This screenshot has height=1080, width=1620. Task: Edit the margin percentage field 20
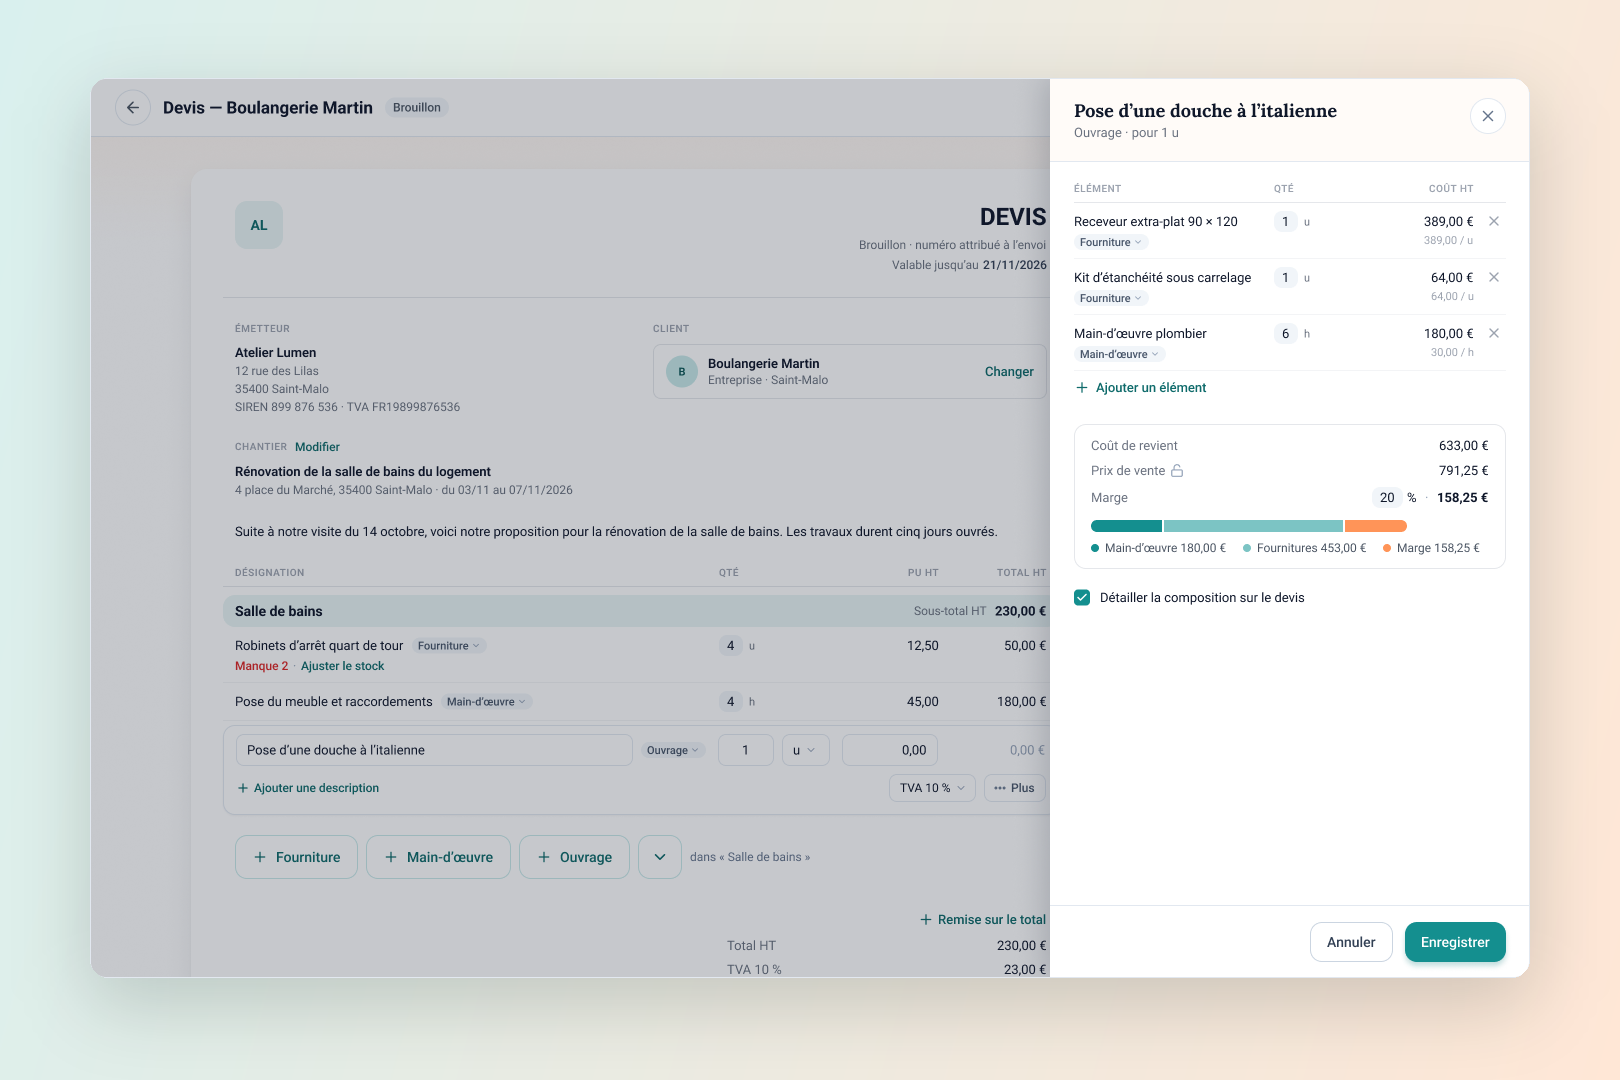click(1387, 498)
